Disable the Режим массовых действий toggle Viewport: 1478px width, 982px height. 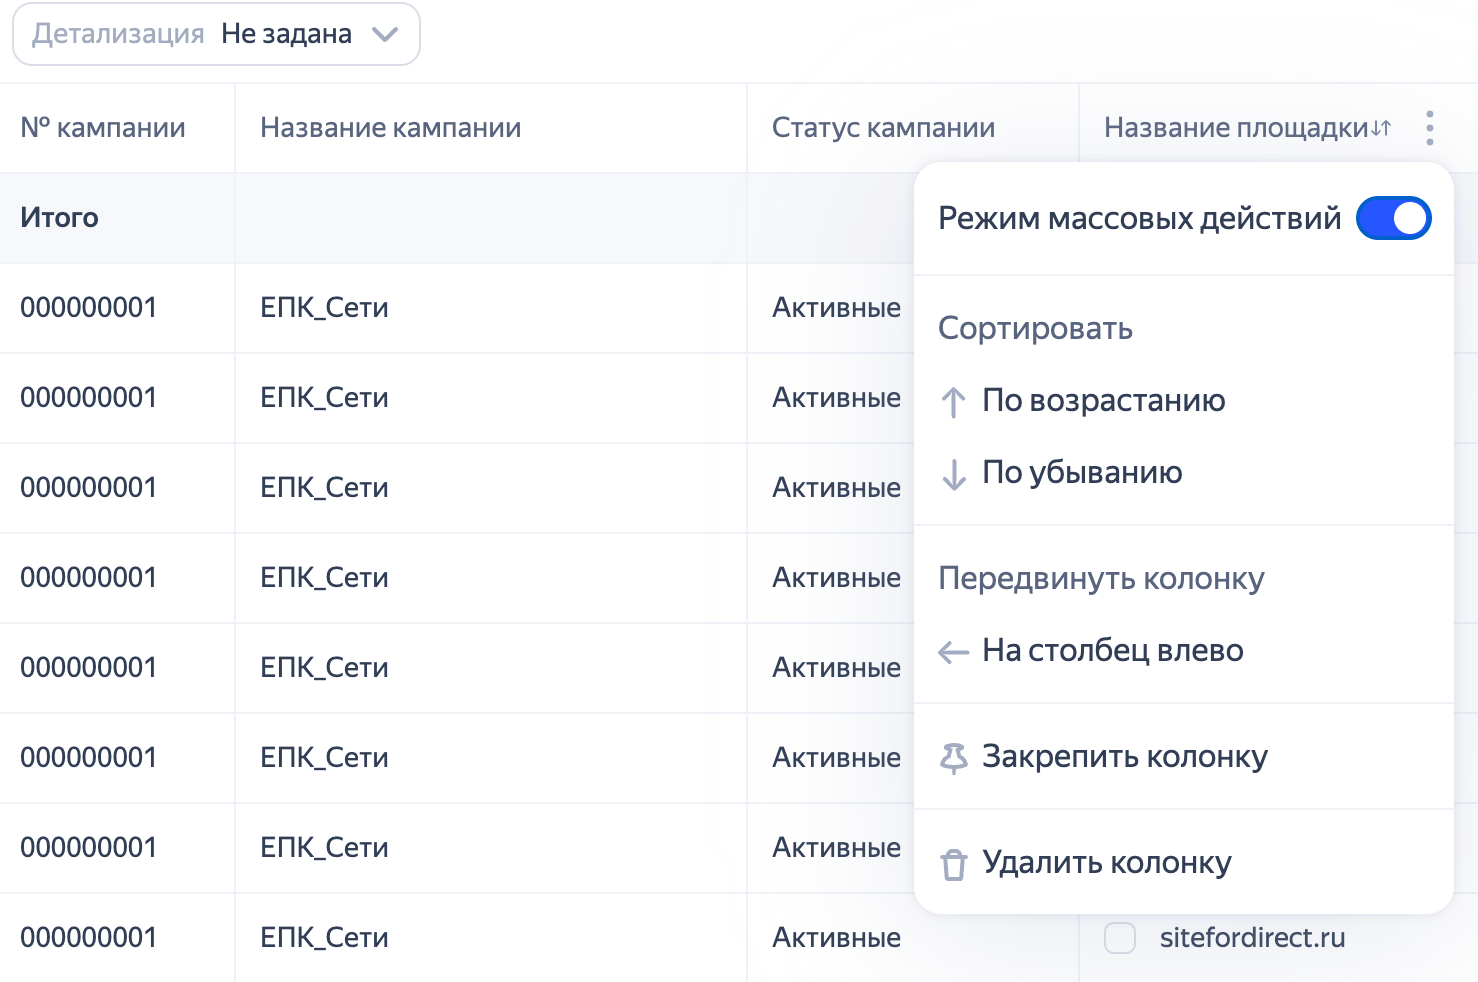(1393, 218)
